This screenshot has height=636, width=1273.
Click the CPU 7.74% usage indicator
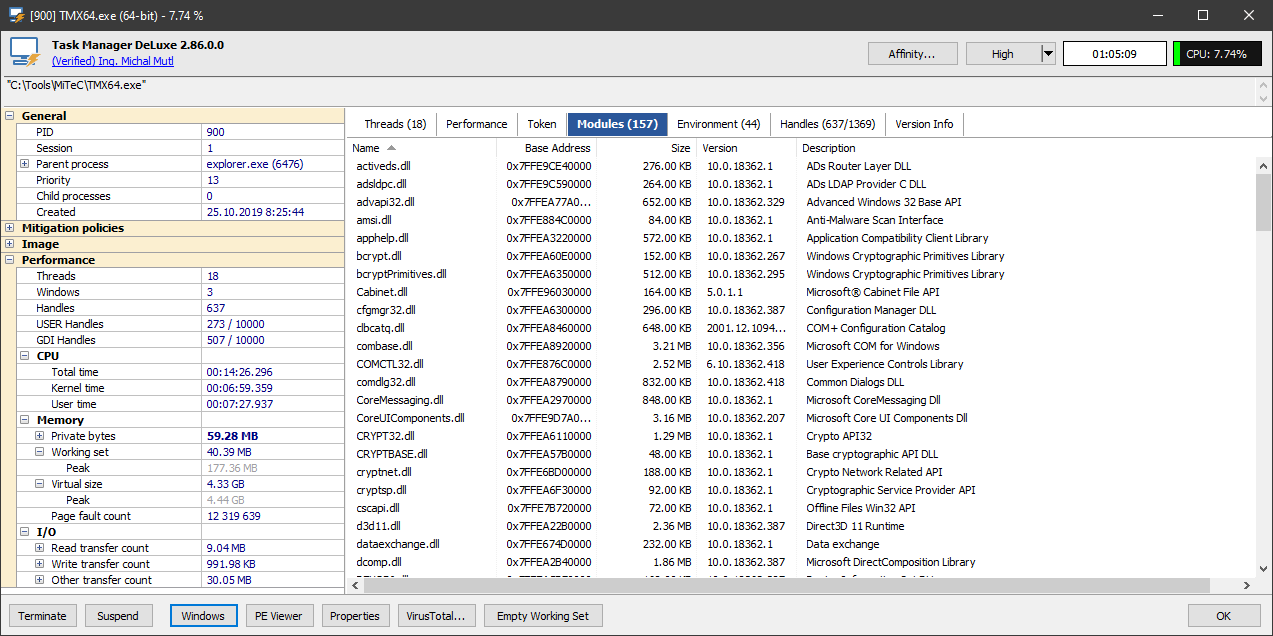tap(1217, 54)
